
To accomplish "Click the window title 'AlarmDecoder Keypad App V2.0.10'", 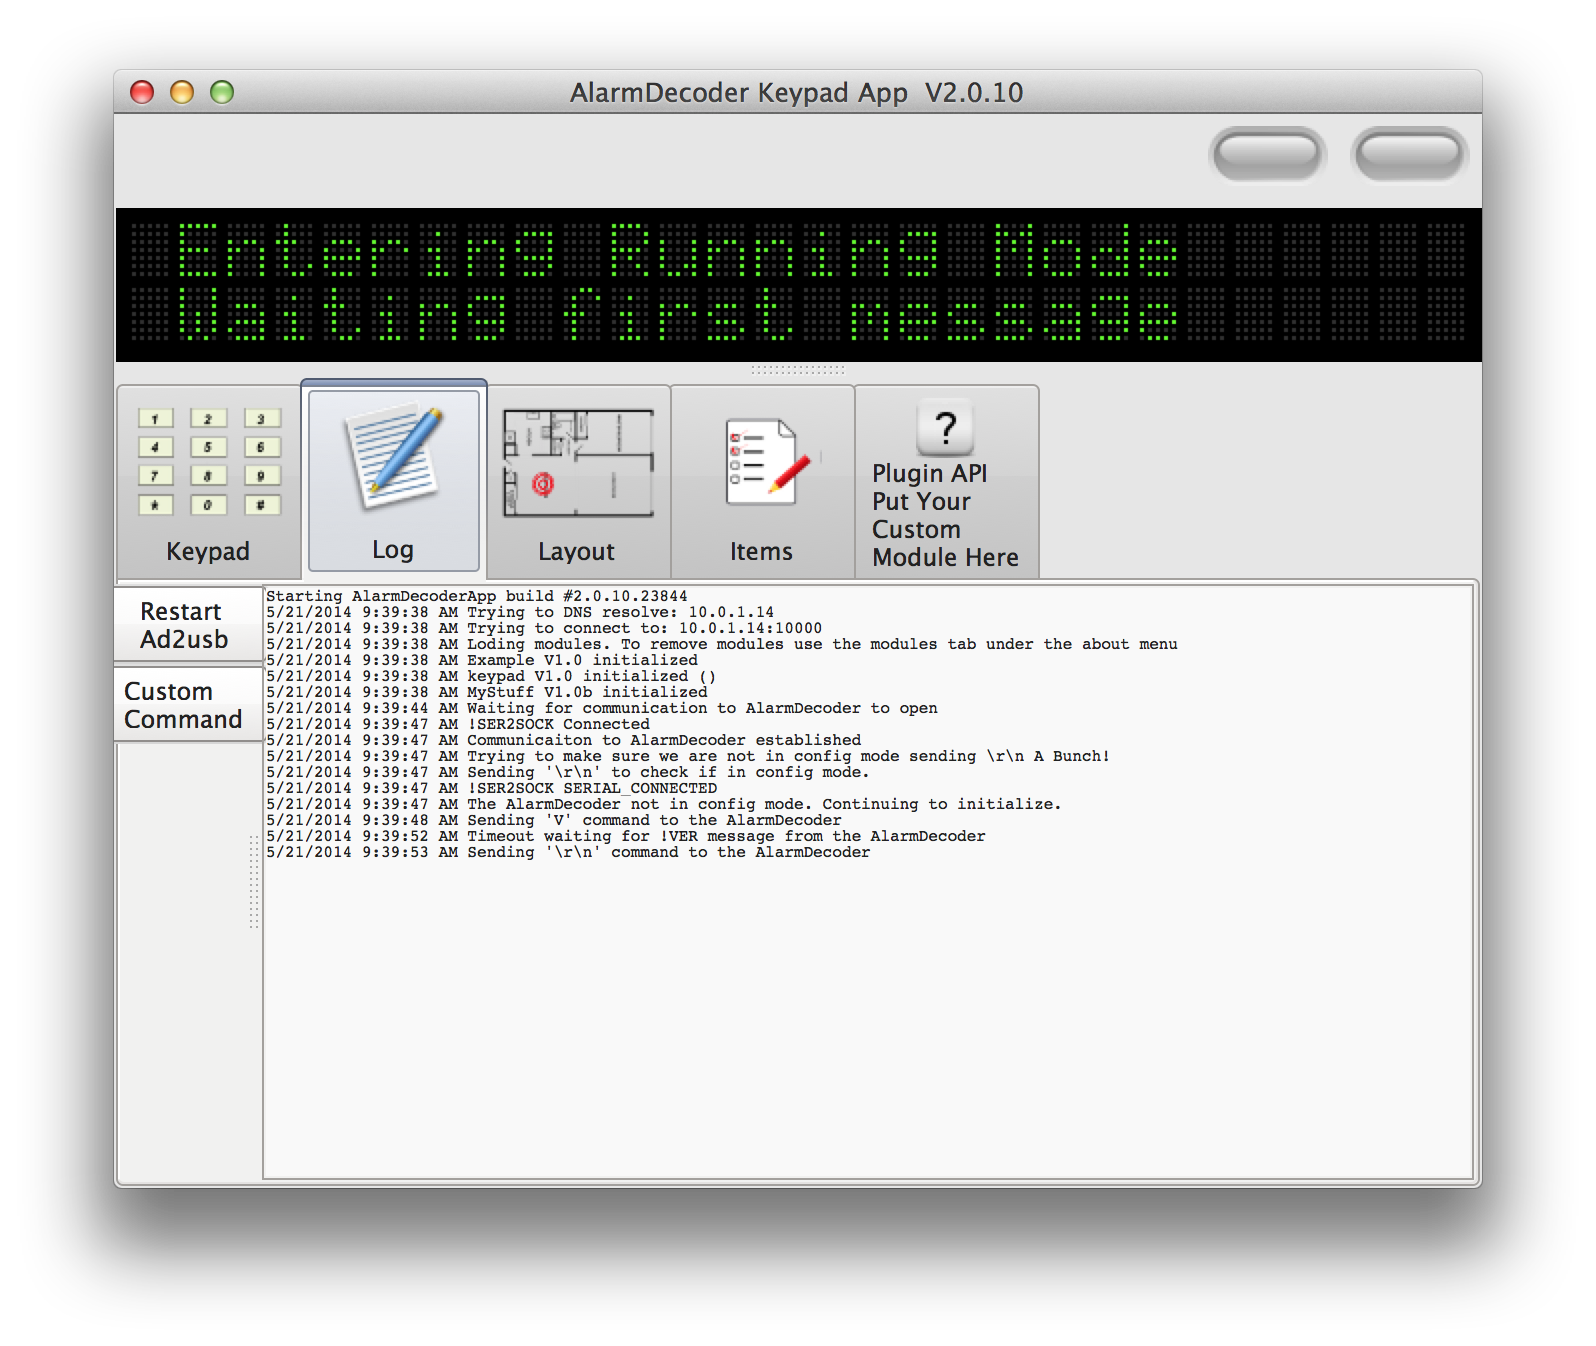I will (x=797, y=93).
